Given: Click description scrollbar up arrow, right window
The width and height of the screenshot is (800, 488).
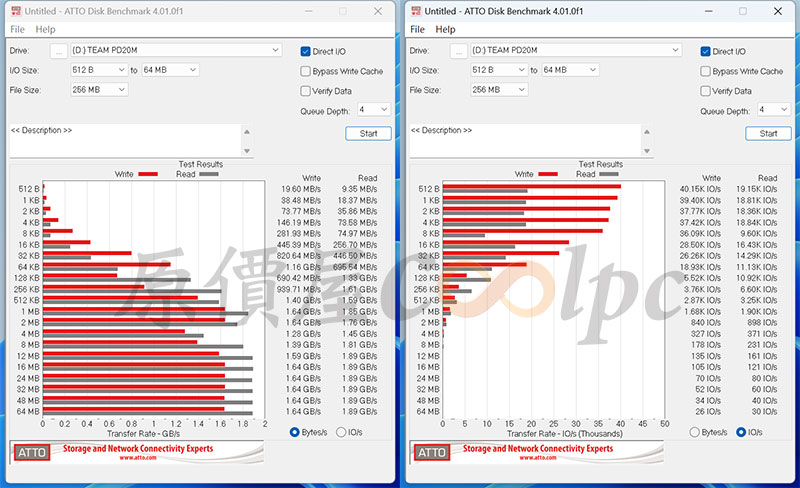Looking at the screenshot, I should tap(647, 132).
